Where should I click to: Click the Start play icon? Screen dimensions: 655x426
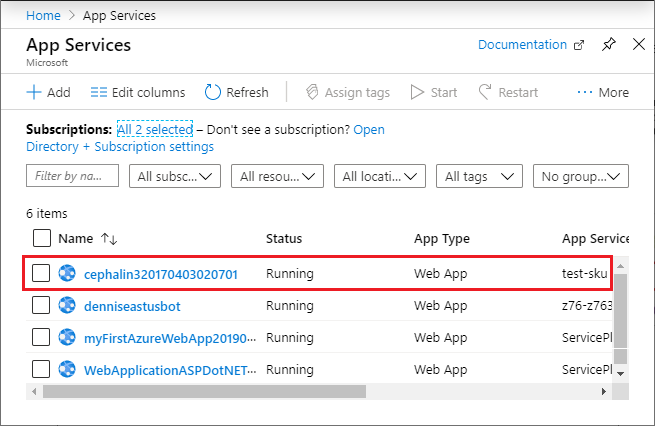(x=418, y=92)
